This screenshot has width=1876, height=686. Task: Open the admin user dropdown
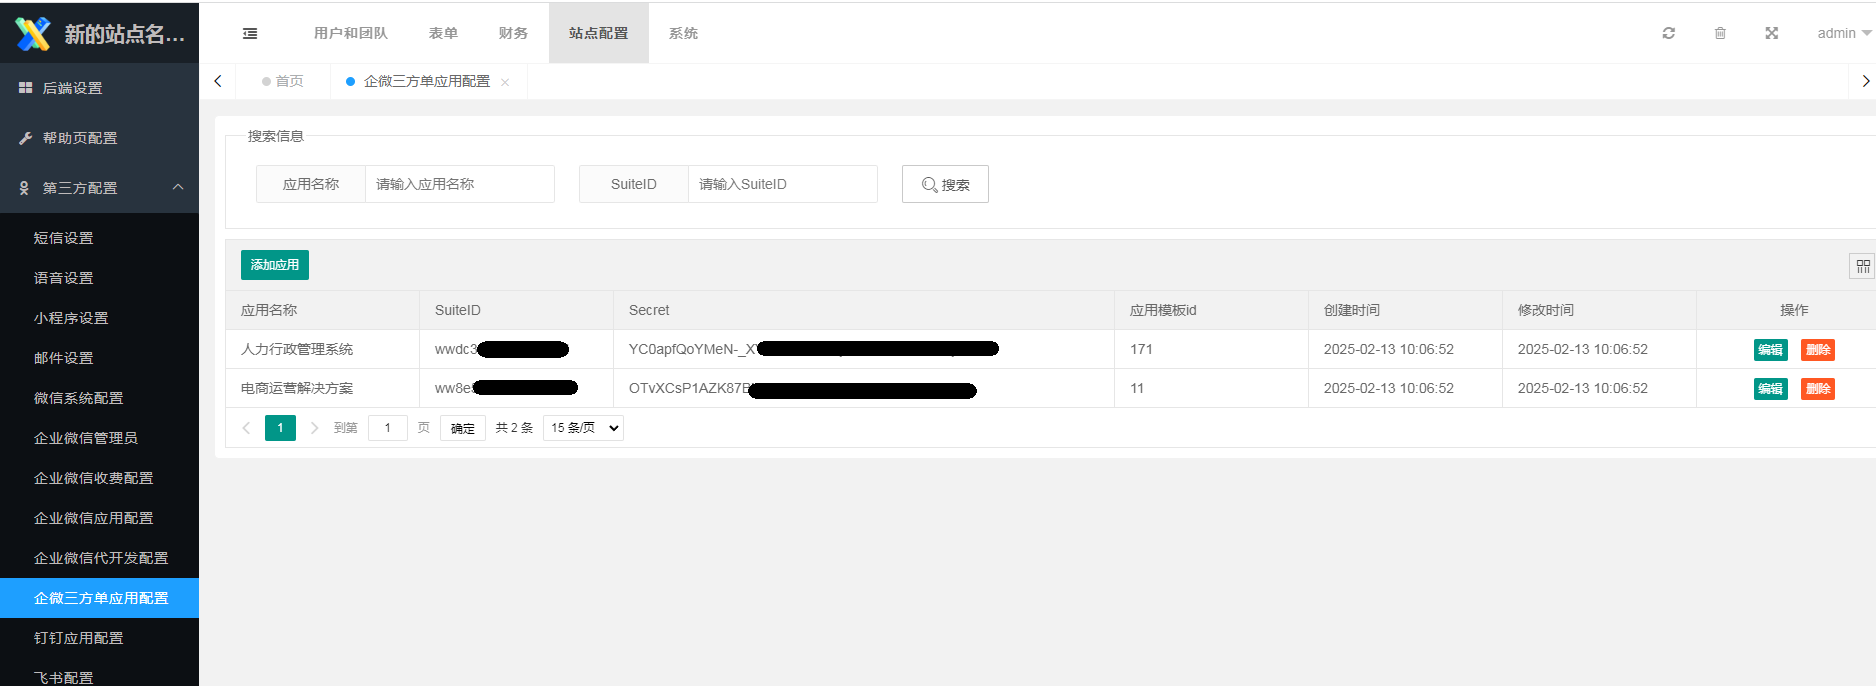(x=1843, y=33)
